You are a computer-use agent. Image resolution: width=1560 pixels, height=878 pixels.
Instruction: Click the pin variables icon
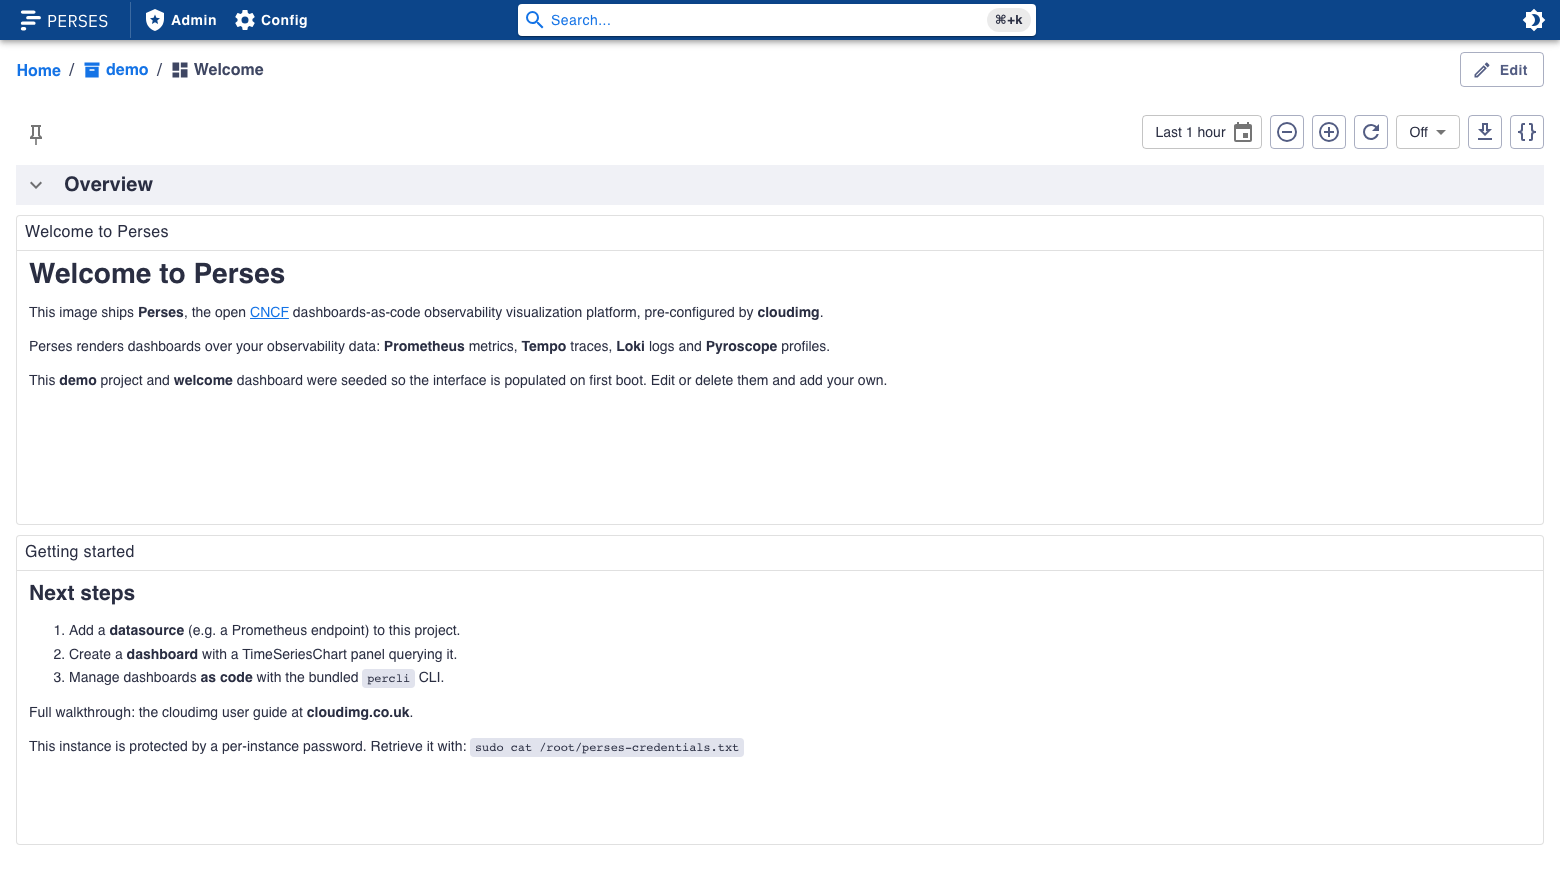click(36, 133)
